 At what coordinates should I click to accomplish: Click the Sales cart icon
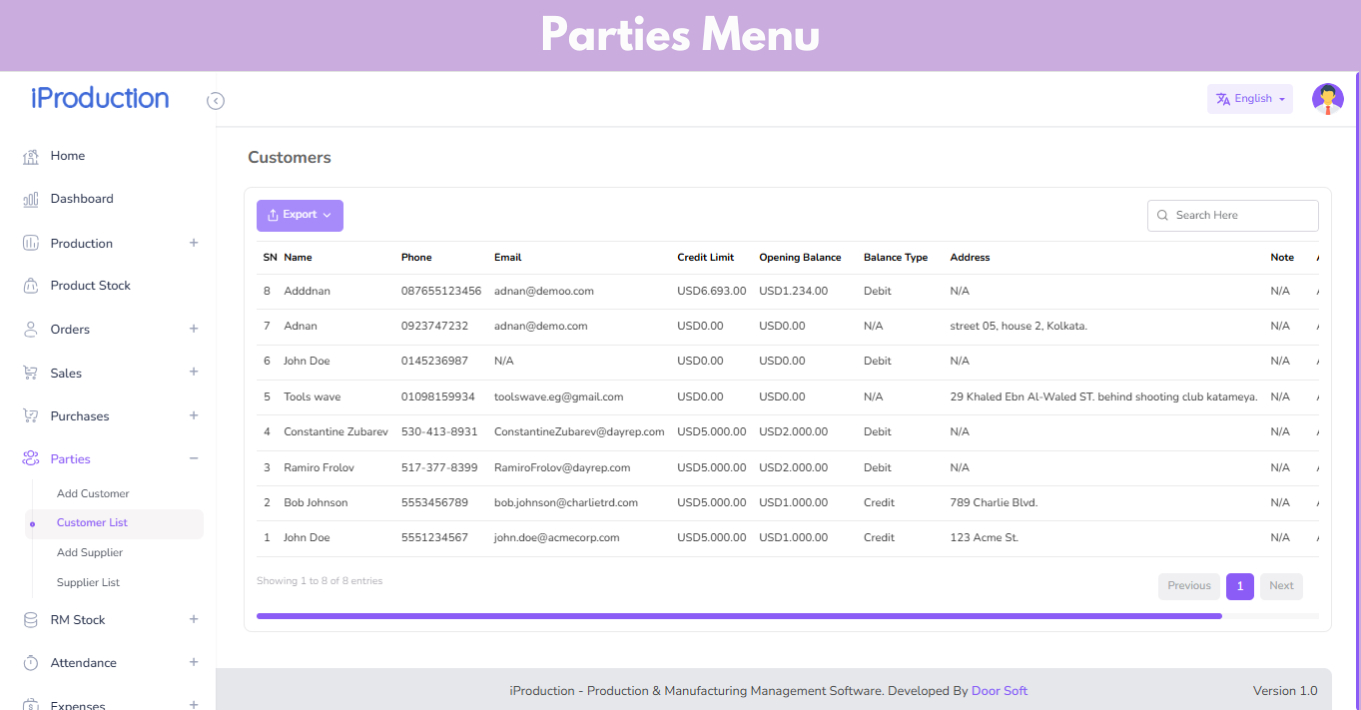point(31,373)
